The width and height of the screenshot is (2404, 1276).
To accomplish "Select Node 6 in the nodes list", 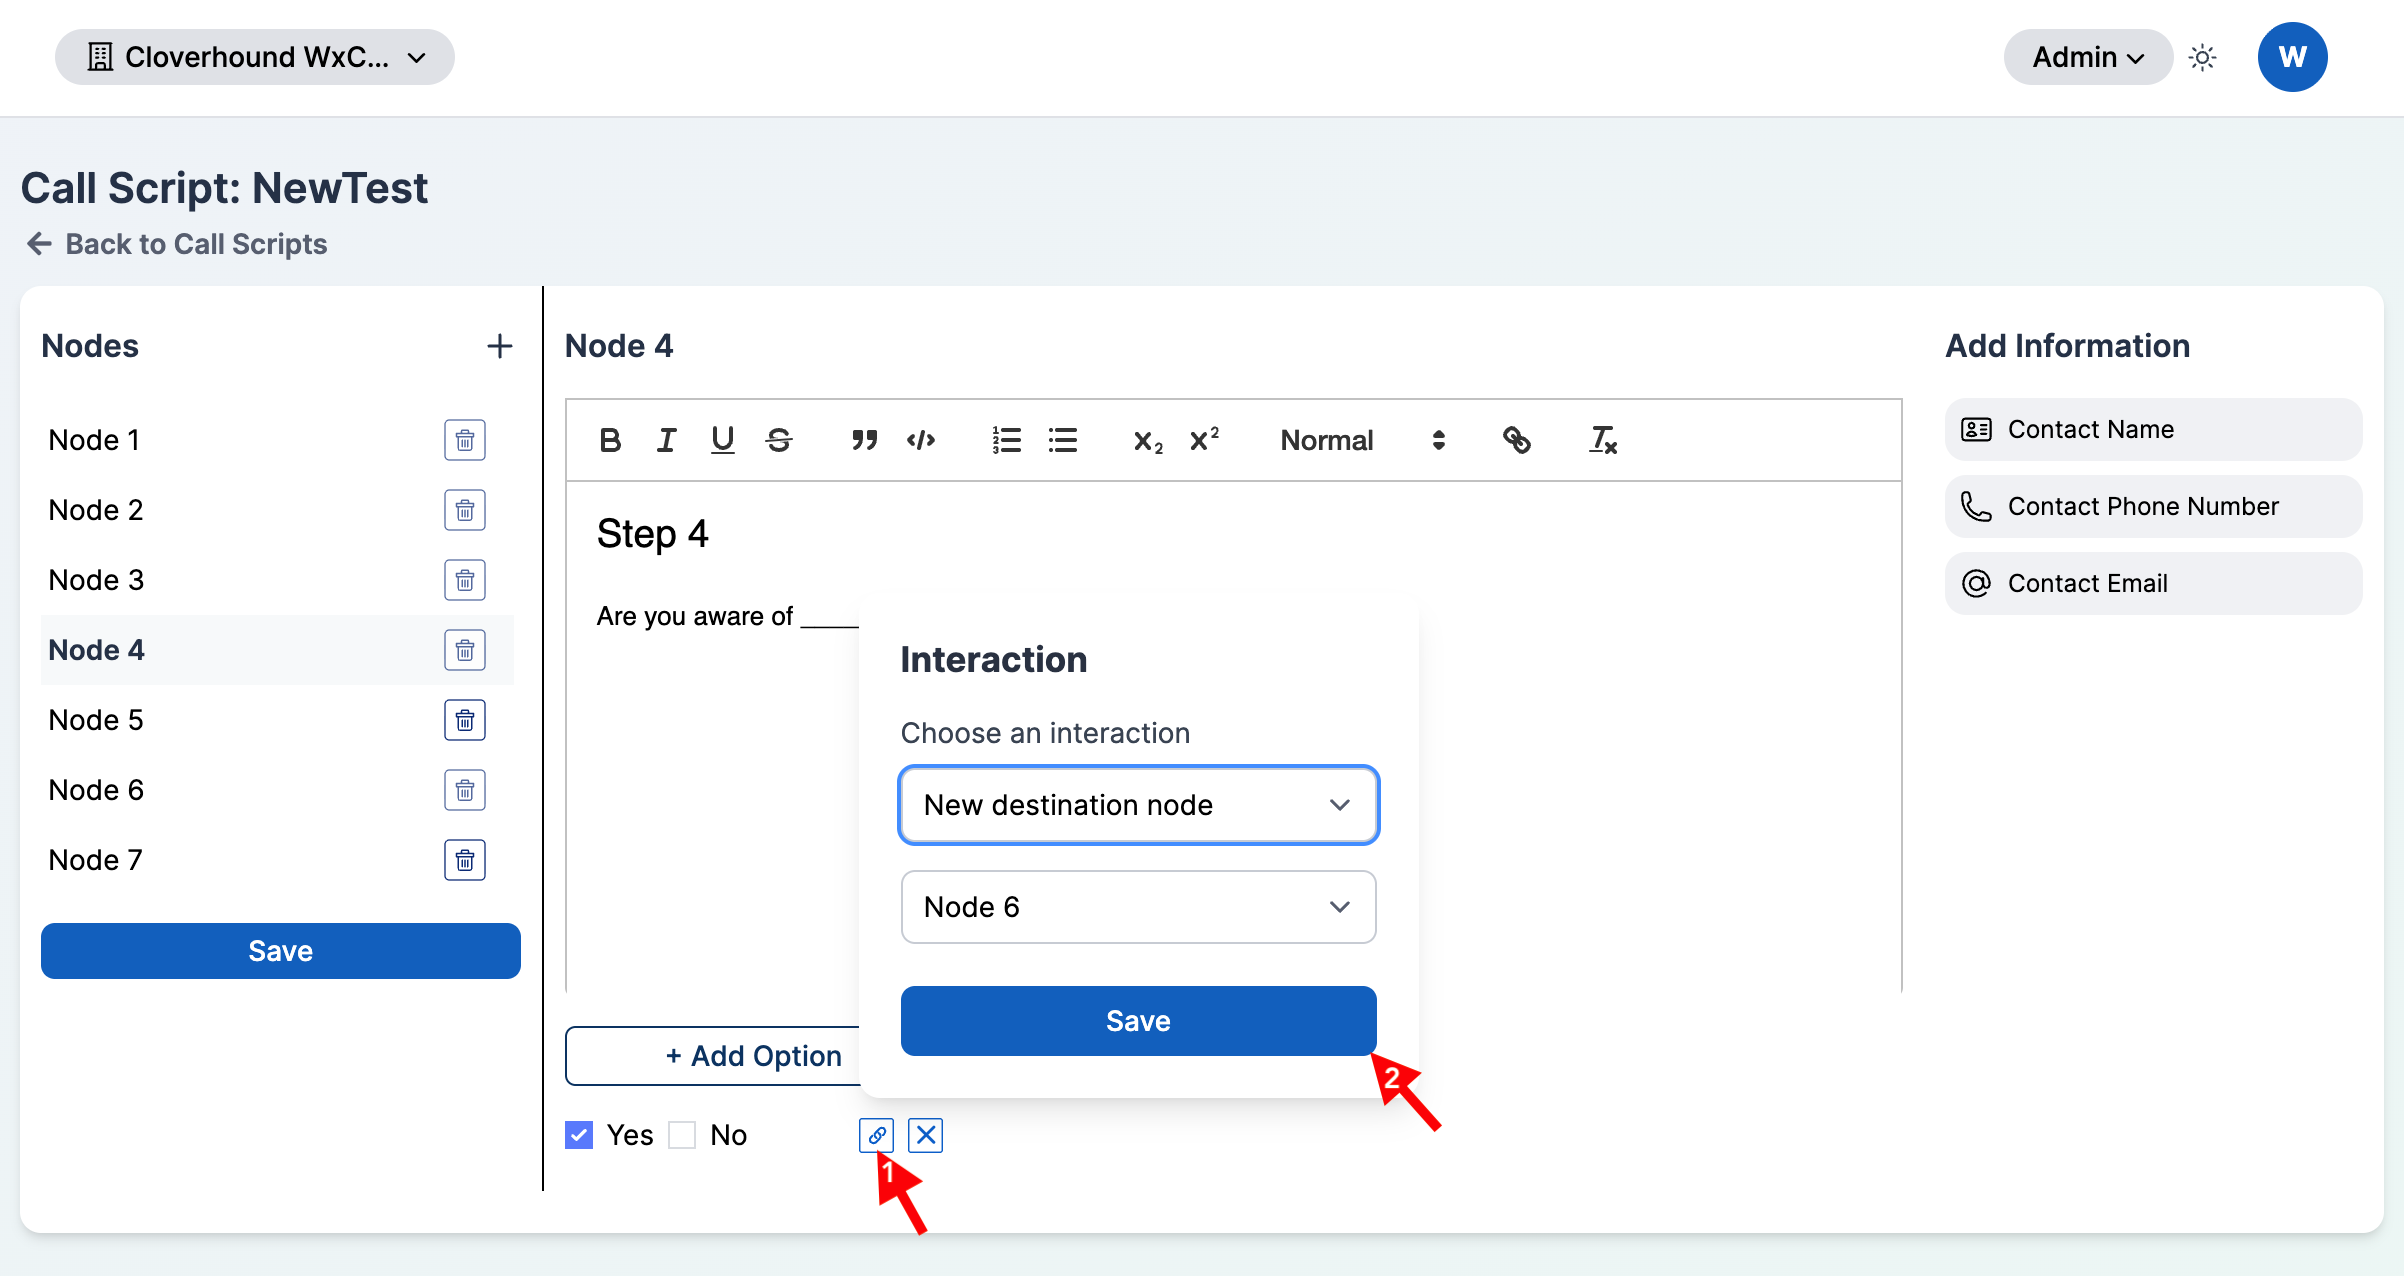I will (x=97, y=790).
